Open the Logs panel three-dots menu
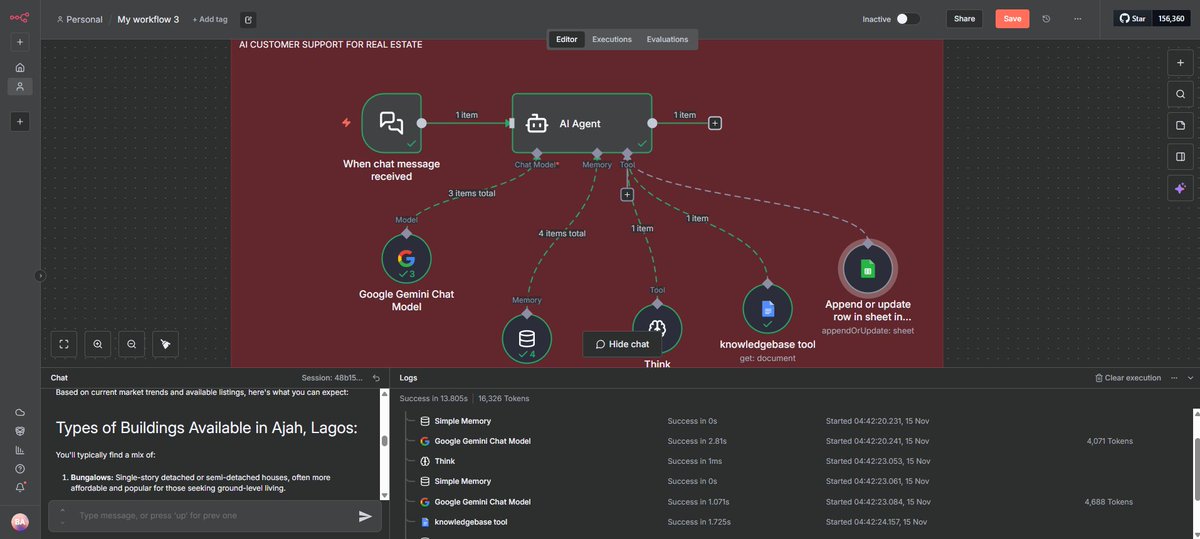1200x539 pixels. click(x=1175, y=378)
